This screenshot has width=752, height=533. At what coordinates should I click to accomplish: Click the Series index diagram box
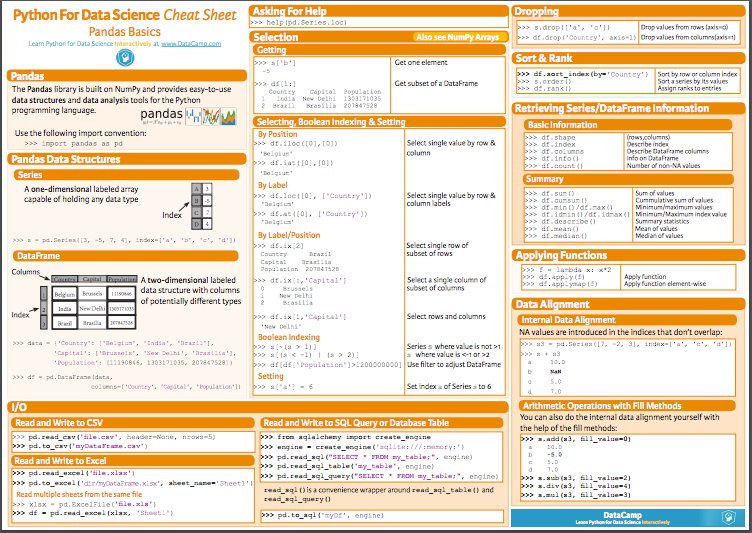(201, 206)
